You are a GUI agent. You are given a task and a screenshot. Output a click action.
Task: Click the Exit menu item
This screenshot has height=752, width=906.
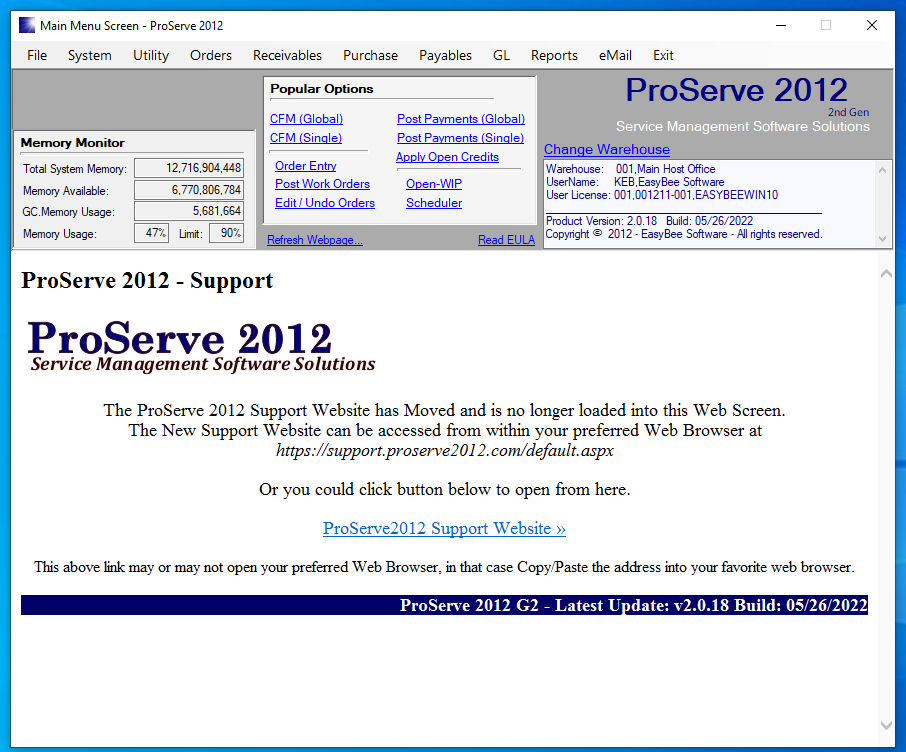663,55
